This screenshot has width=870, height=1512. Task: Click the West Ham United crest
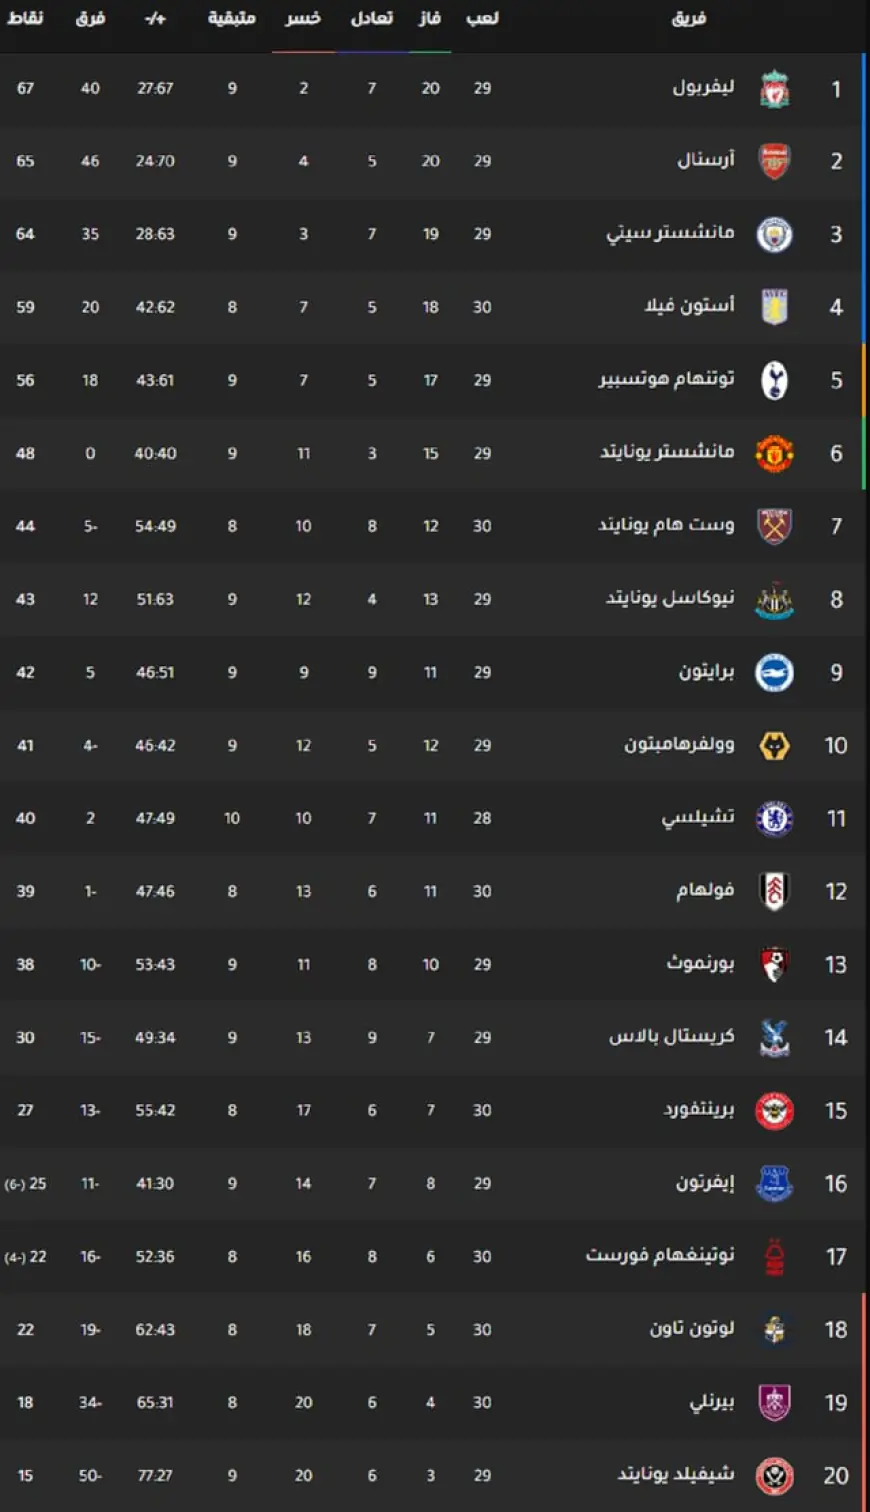pos(774,526)
